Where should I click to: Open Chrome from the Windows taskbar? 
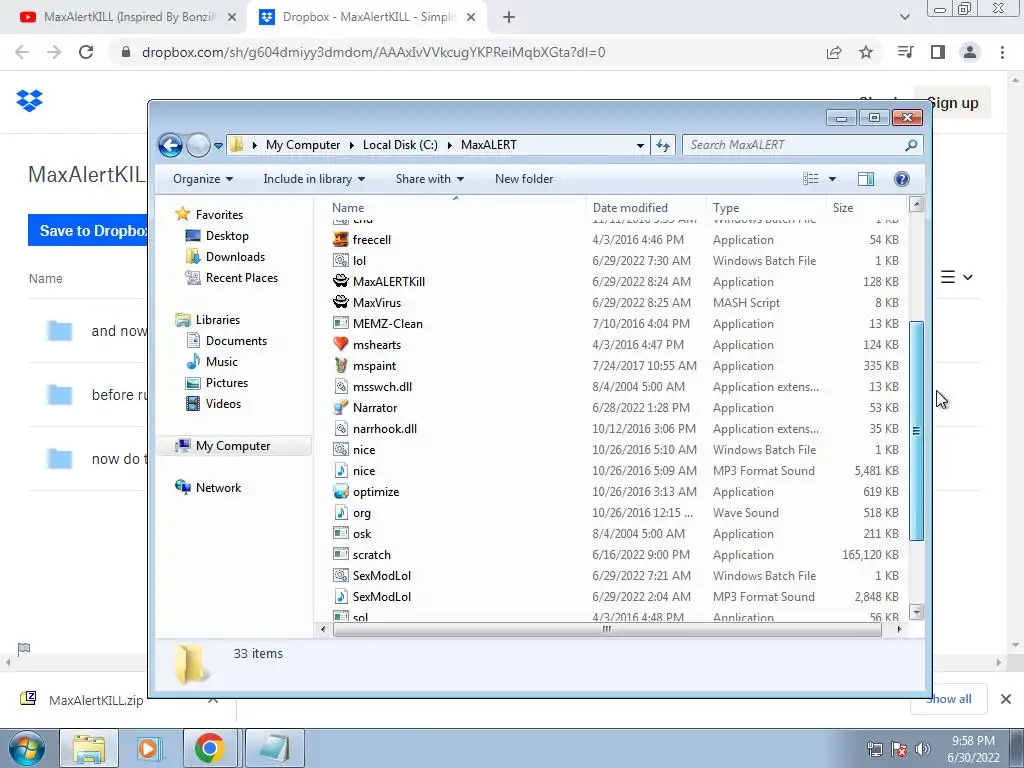209,748
